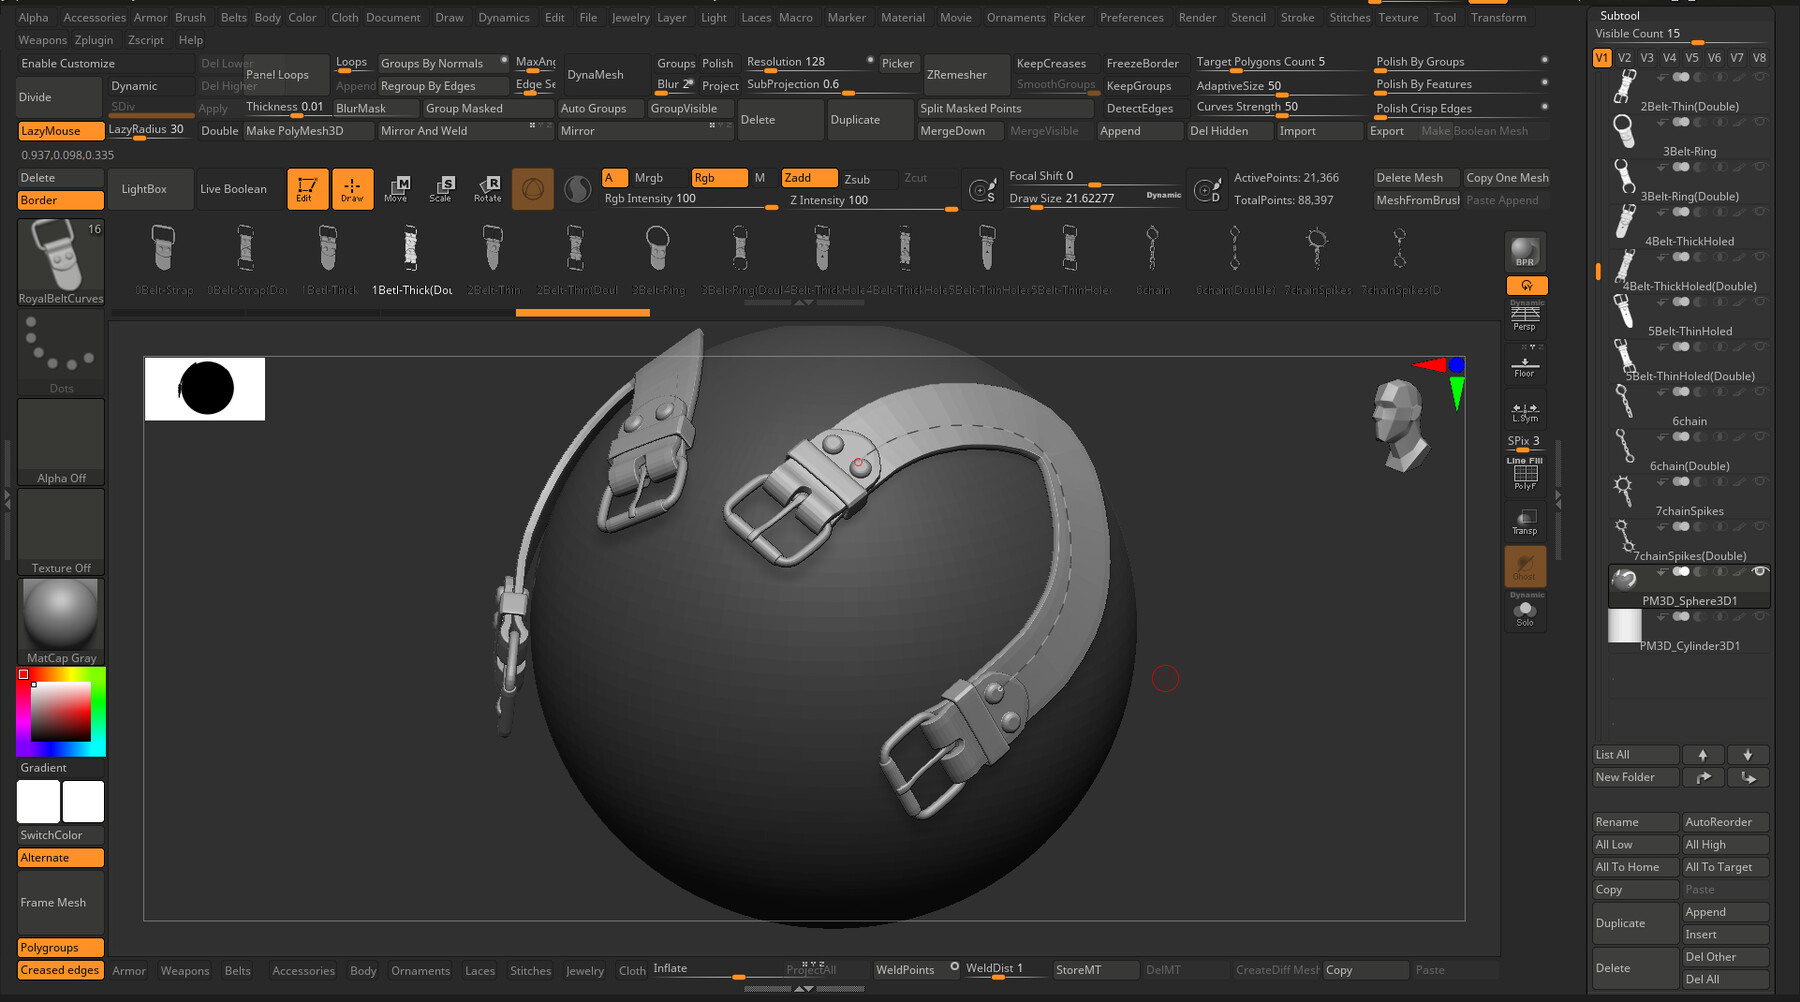Toggle the Floor grid icon
1800x1002 pixels.
(x=1525, y=366)
